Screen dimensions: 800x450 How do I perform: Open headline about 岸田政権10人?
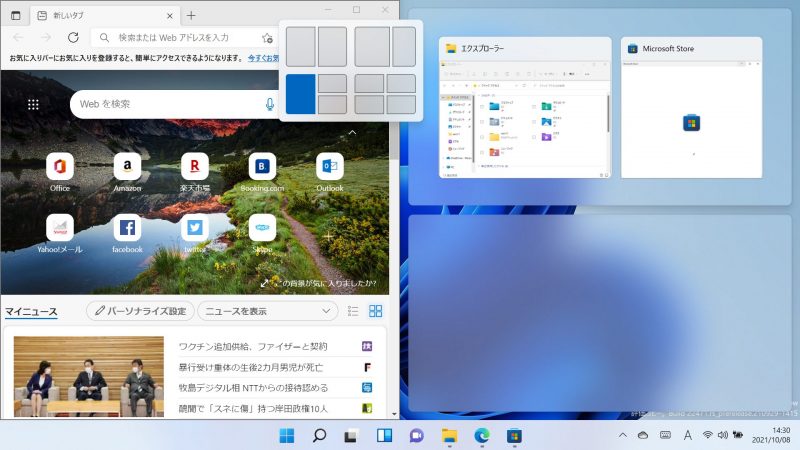253,409
